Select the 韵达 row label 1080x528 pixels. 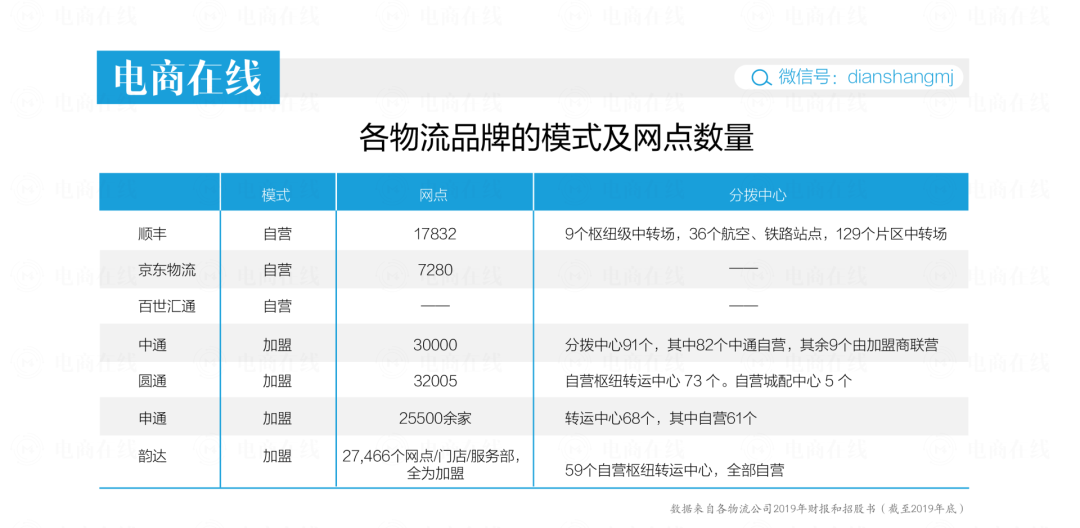[x=153, y=456]
